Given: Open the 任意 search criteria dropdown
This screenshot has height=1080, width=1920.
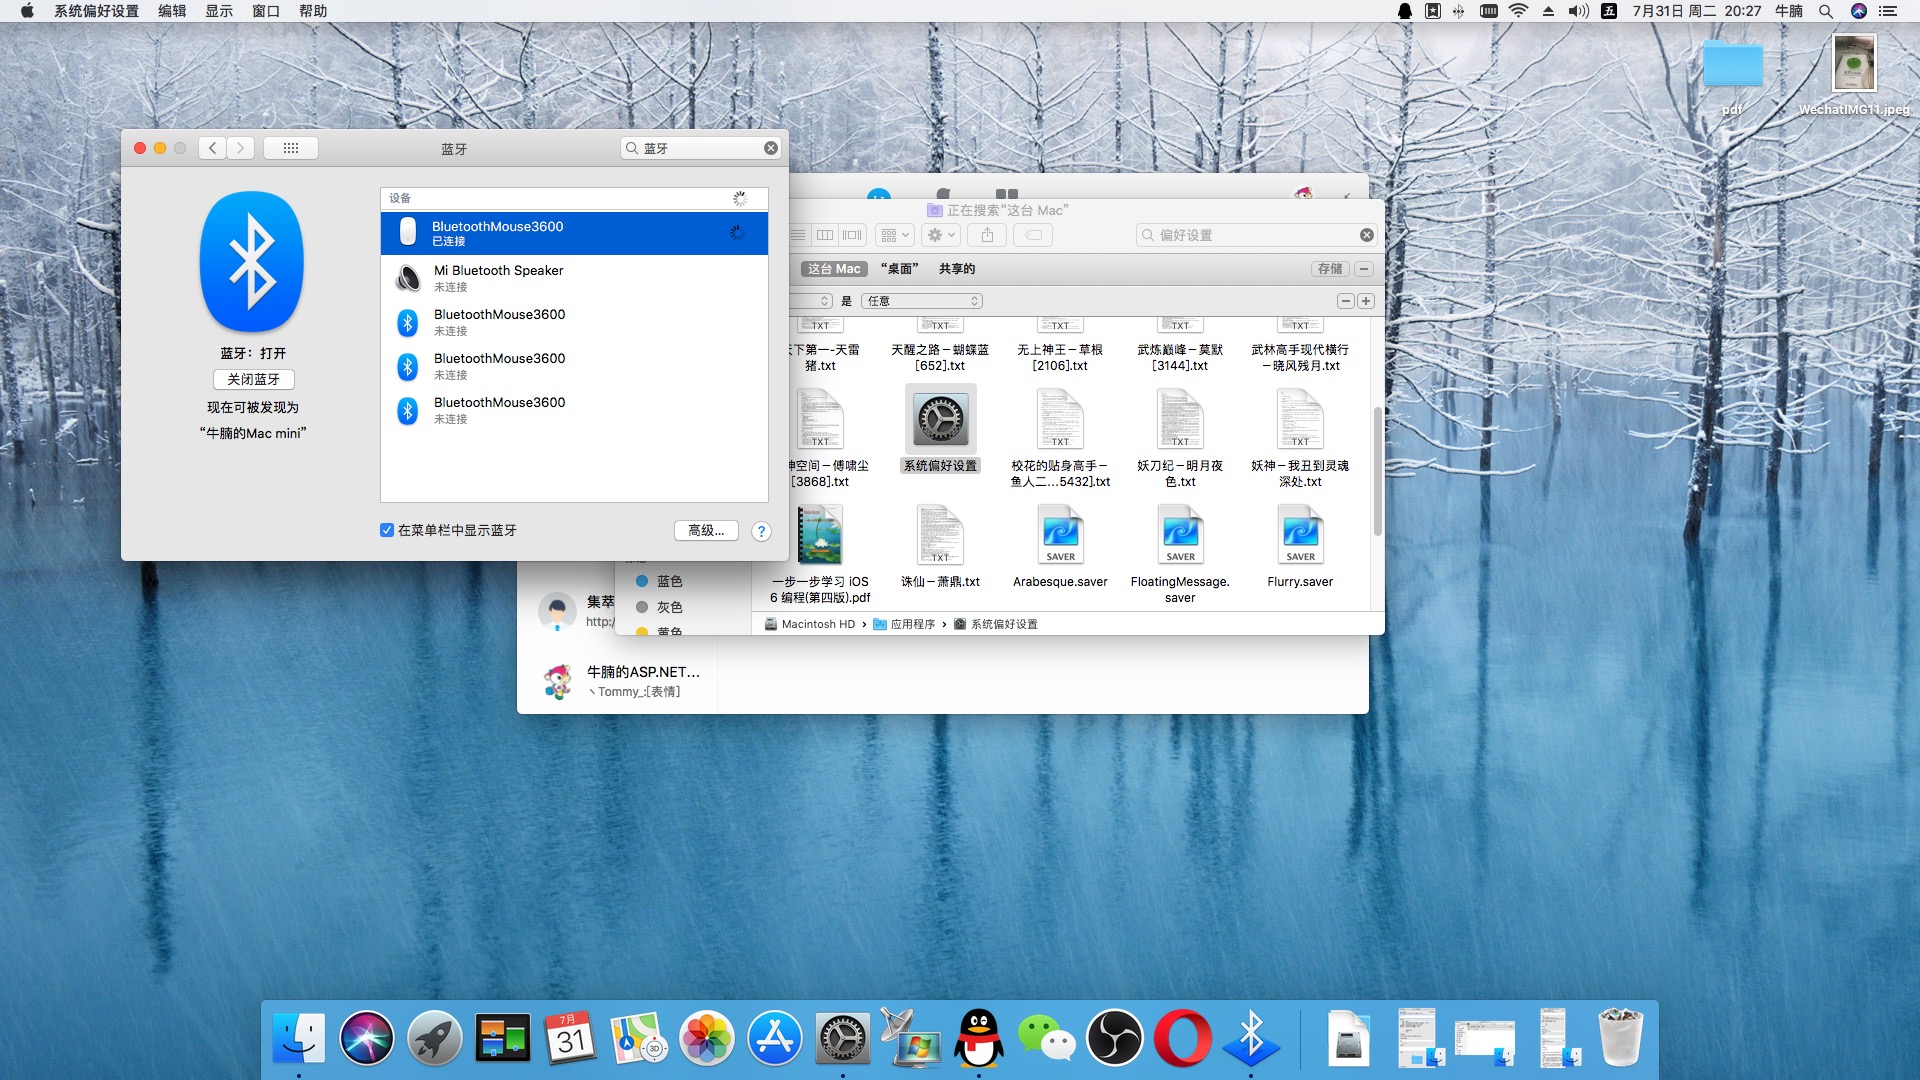Looking at the screenshot, I should point(921,301).
